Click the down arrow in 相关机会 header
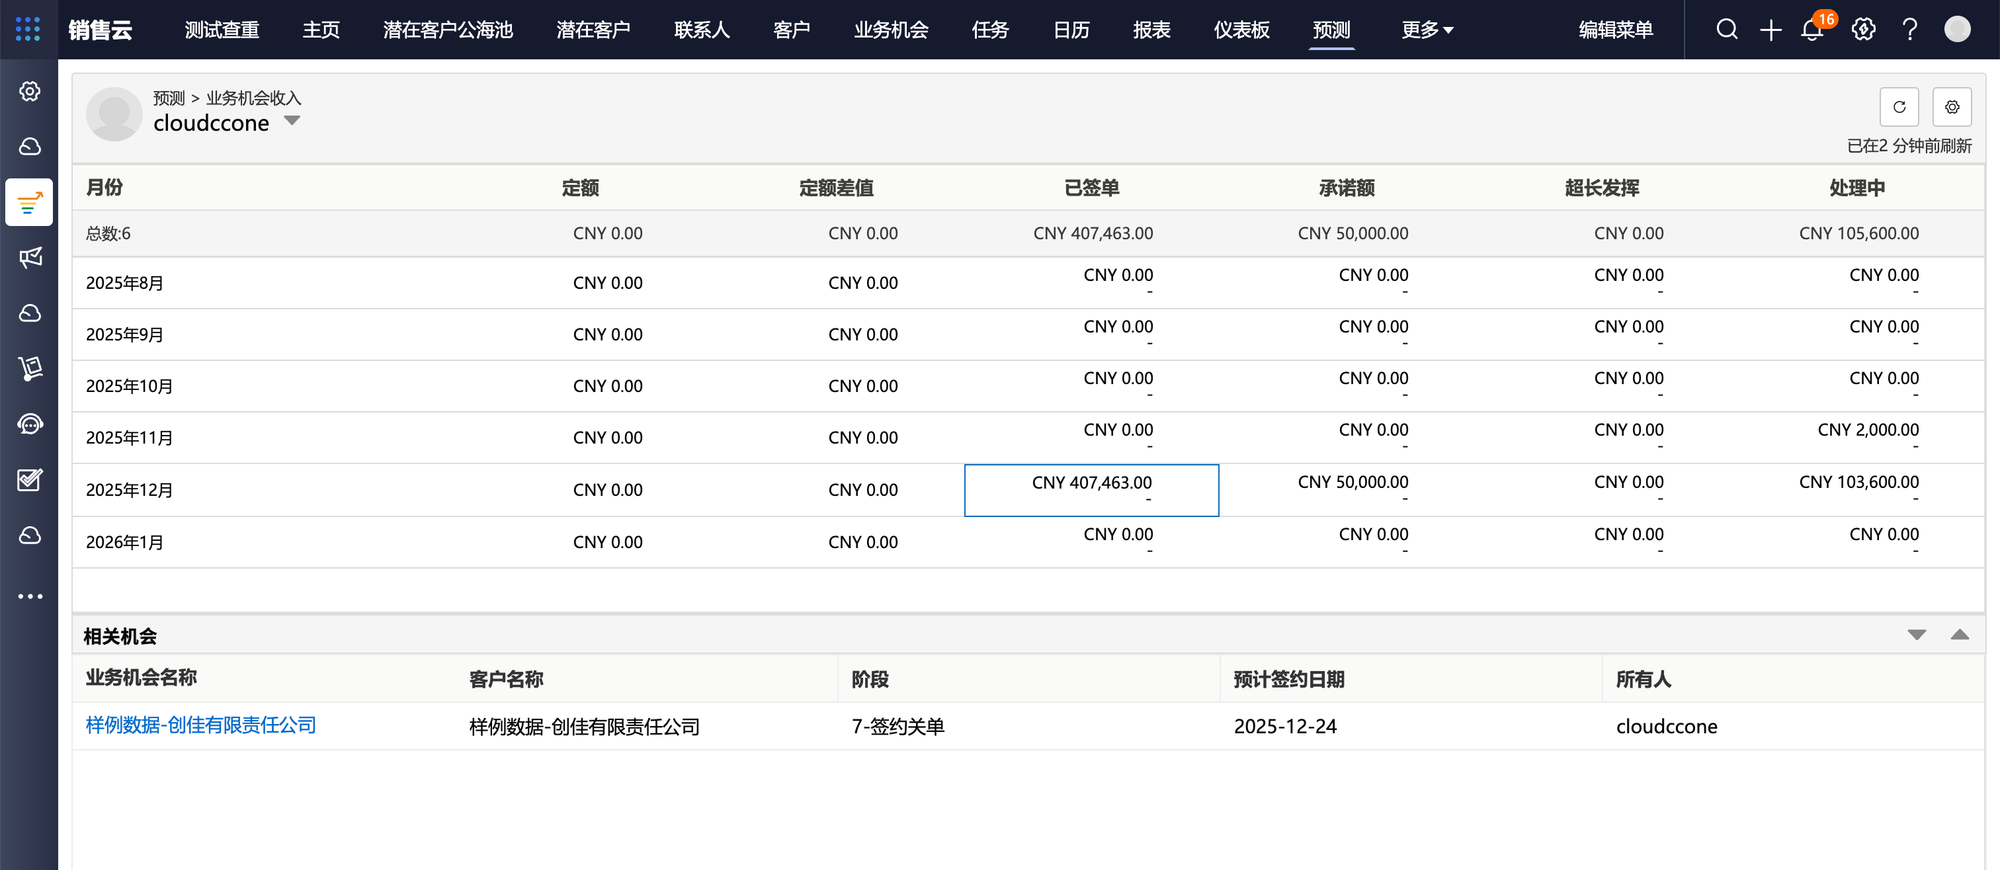 [1916, 635]
